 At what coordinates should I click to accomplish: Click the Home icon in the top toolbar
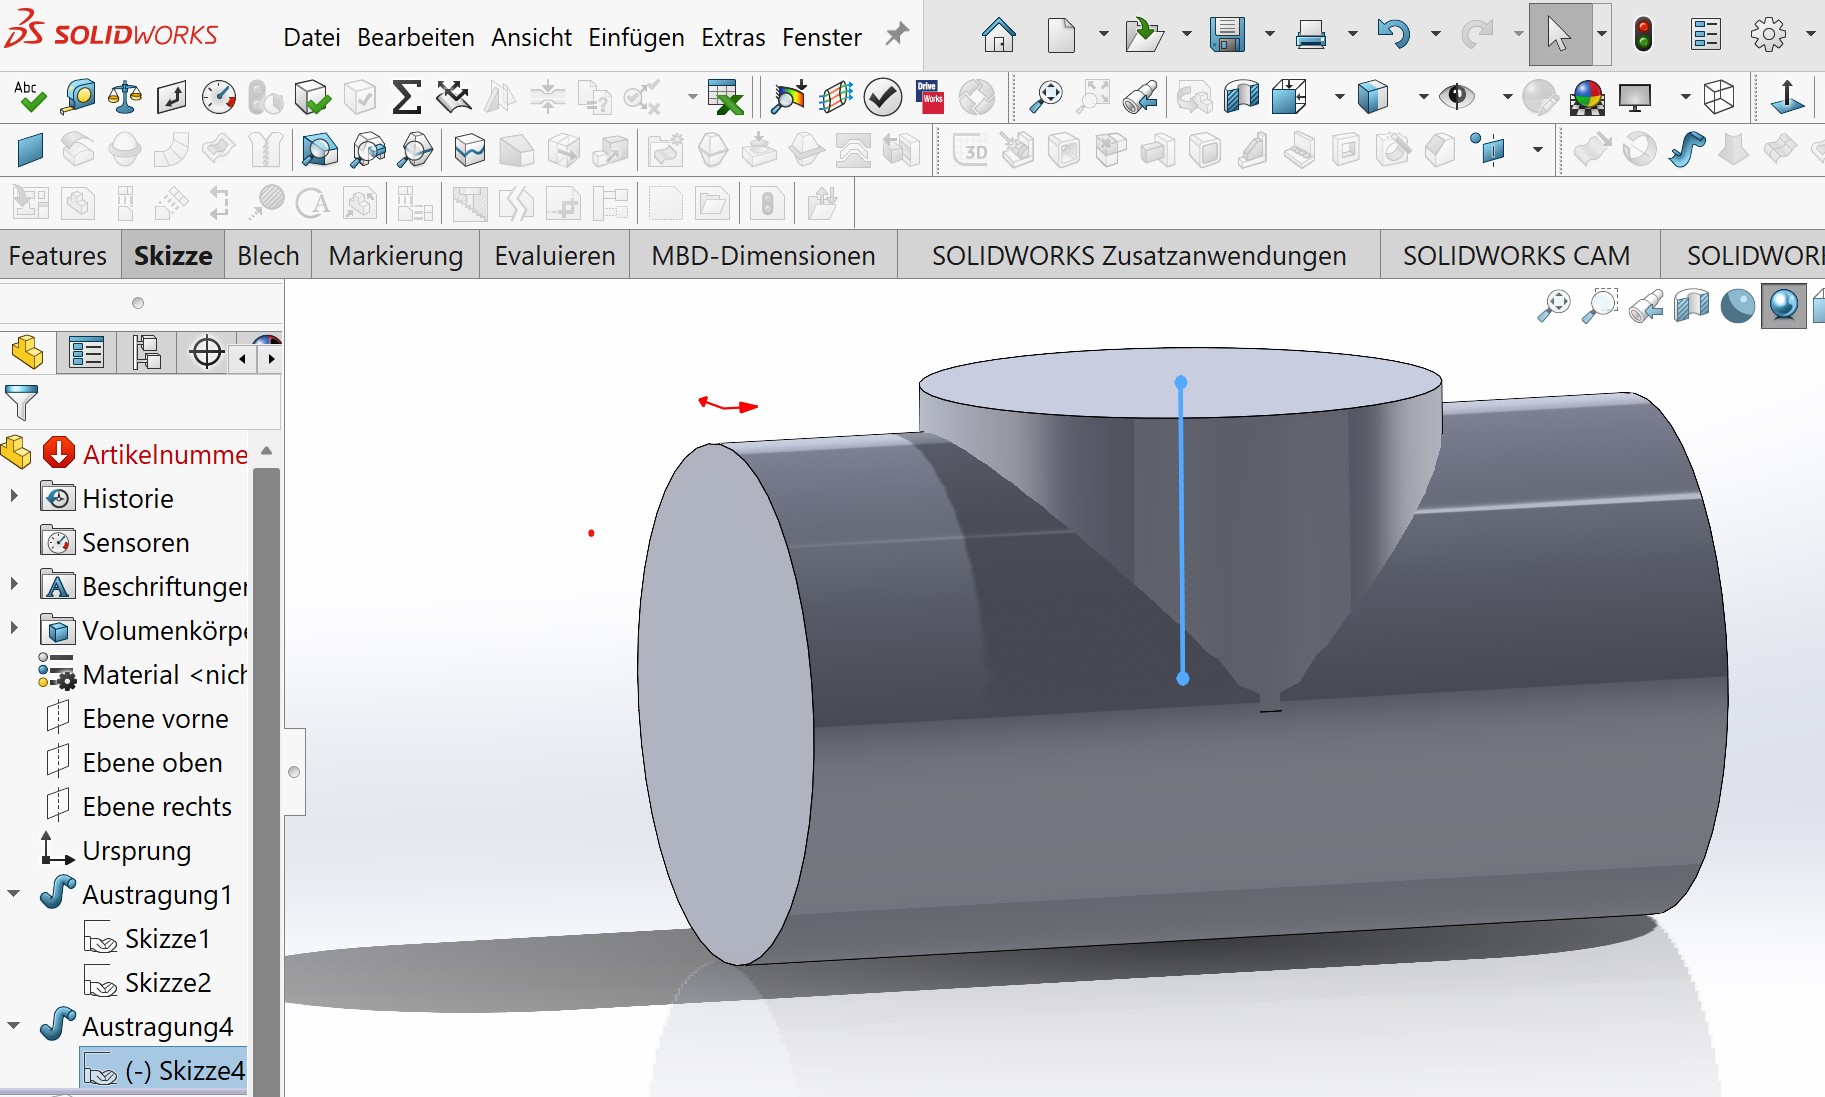tap(998, 36)
